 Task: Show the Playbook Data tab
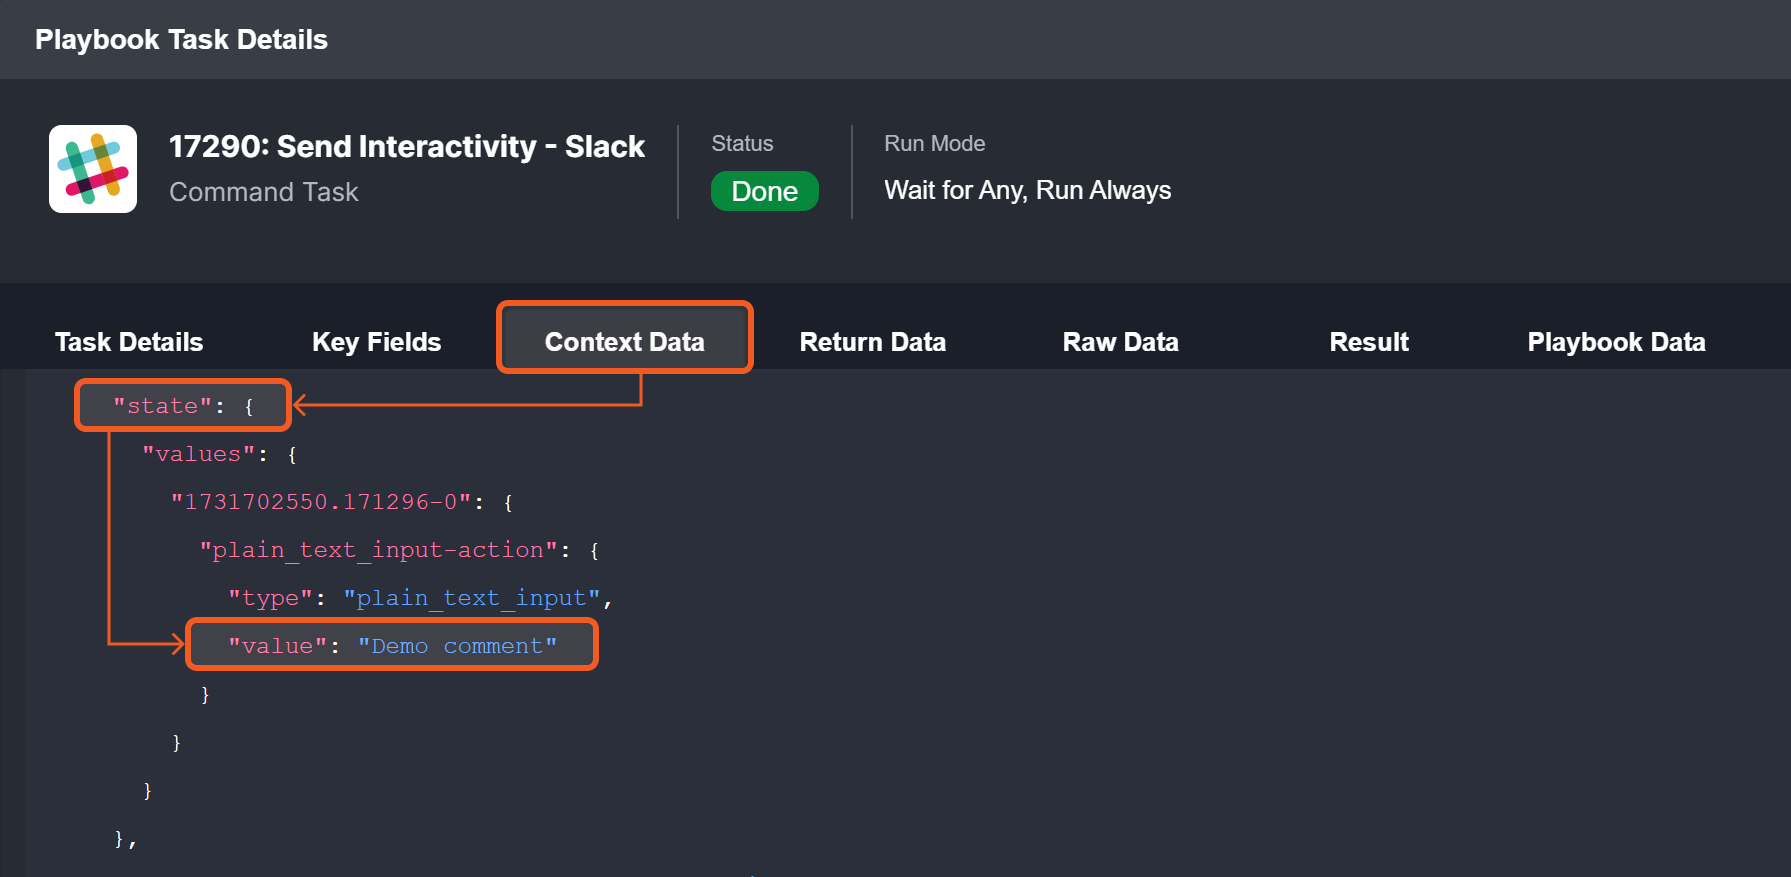tap(1616, 342)
